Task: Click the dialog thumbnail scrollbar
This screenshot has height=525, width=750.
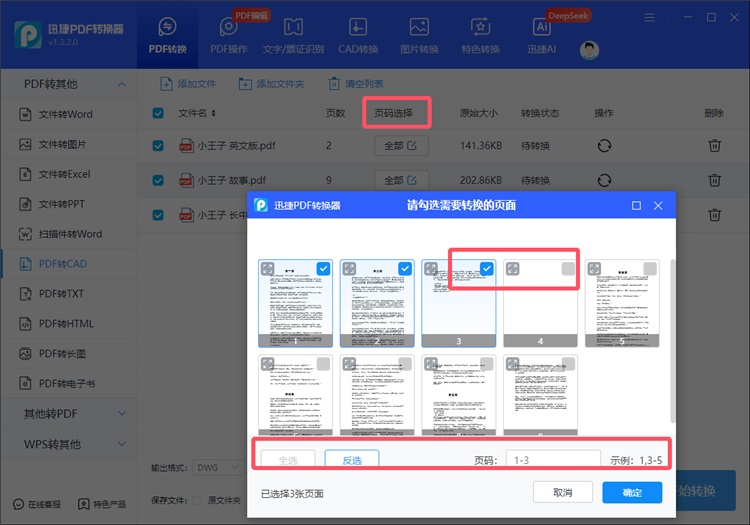Action: pos(673,341)
